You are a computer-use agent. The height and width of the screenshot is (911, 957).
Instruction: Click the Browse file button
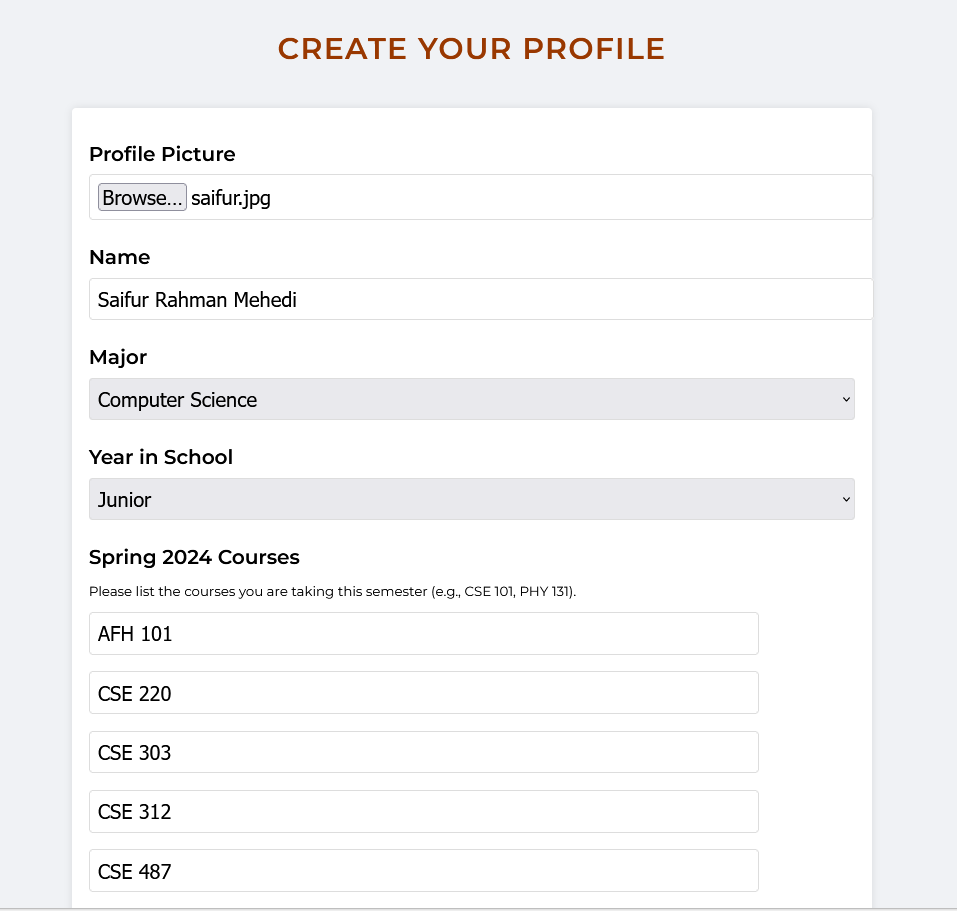(142, 198)
